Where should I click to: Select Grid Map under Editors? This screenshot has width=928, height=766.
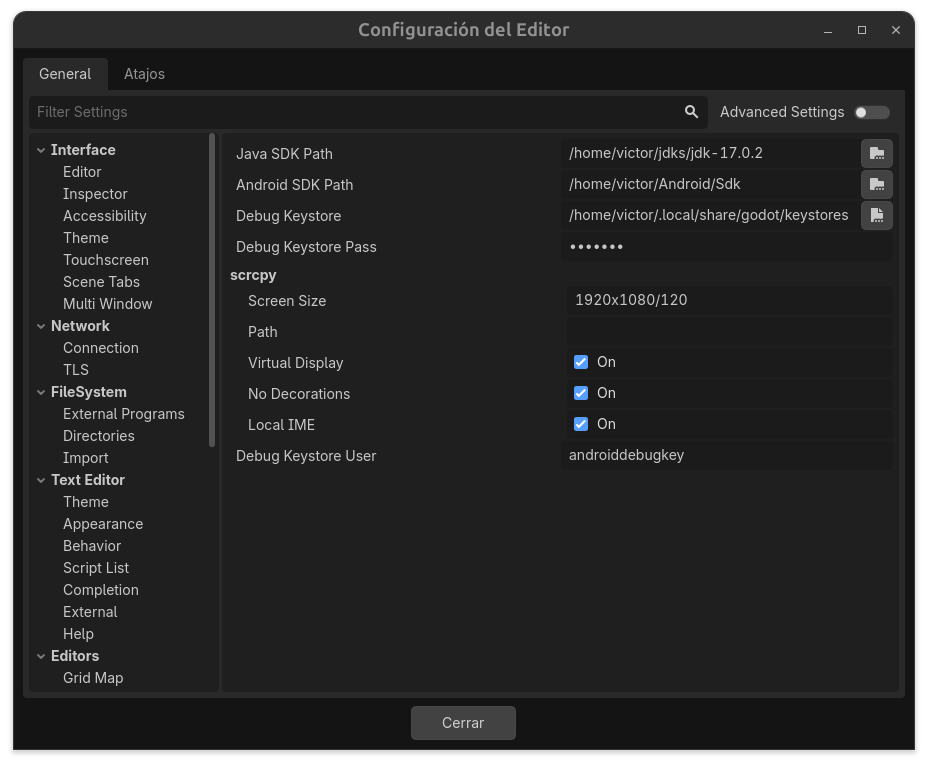(x=93, y=677)
